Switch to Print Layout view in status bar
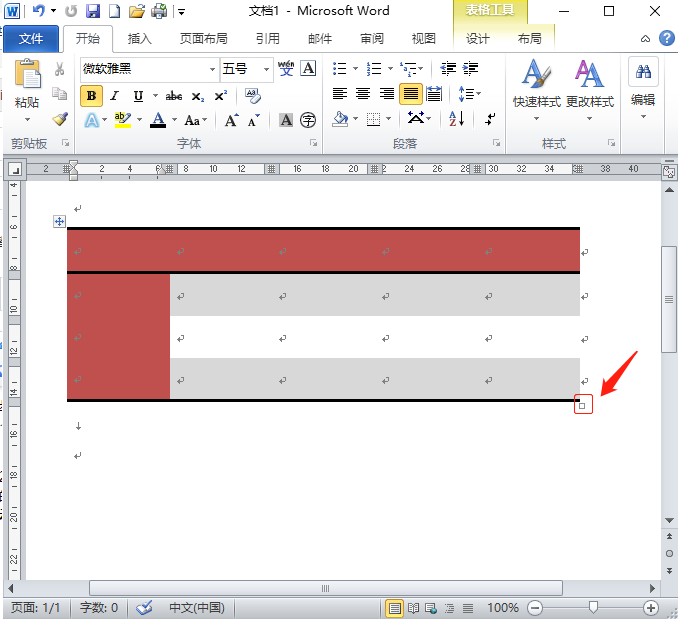This screenshot has width=679, height=620. (x=394, y=608)
